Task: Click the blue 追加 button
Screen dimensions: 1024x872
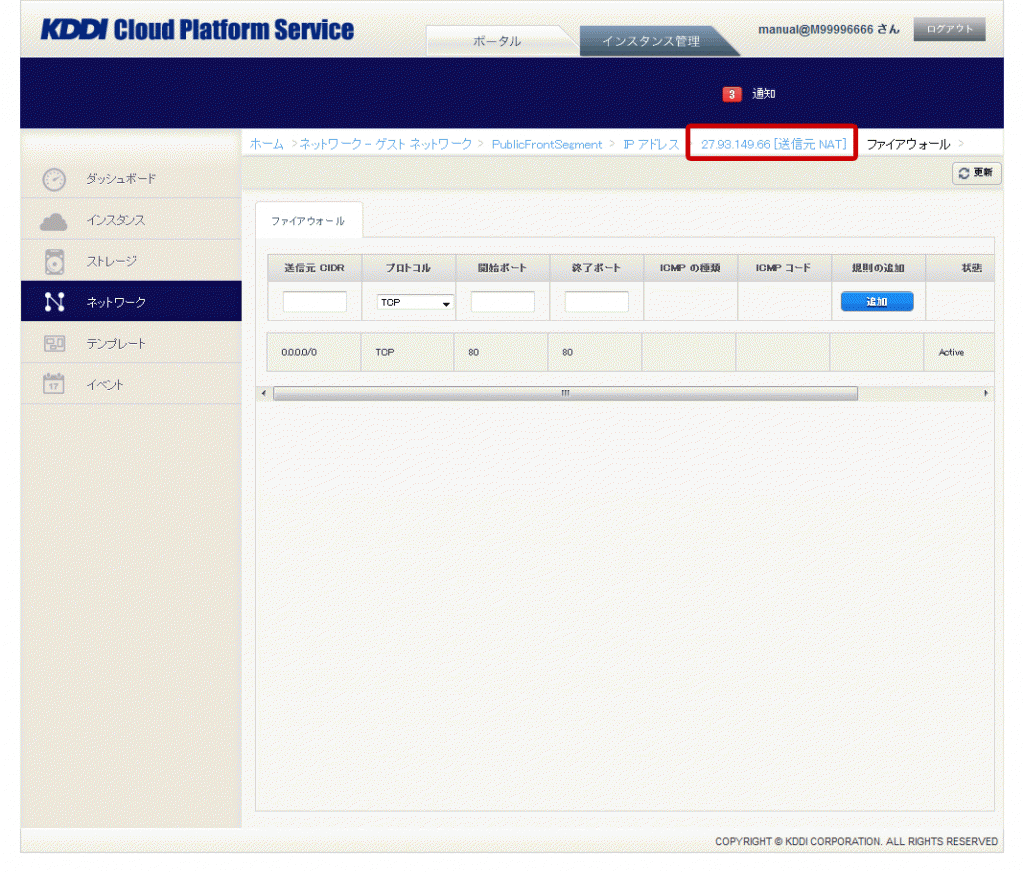Action: point(876,302)
